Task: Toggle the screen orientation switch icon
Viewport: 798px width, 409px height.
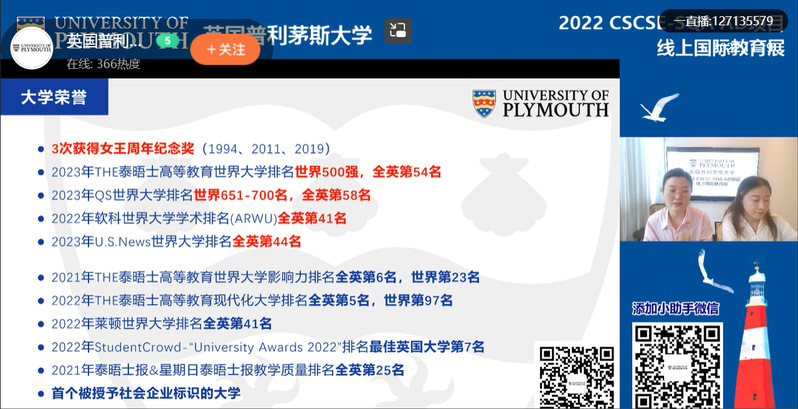Action: point(398,32)
